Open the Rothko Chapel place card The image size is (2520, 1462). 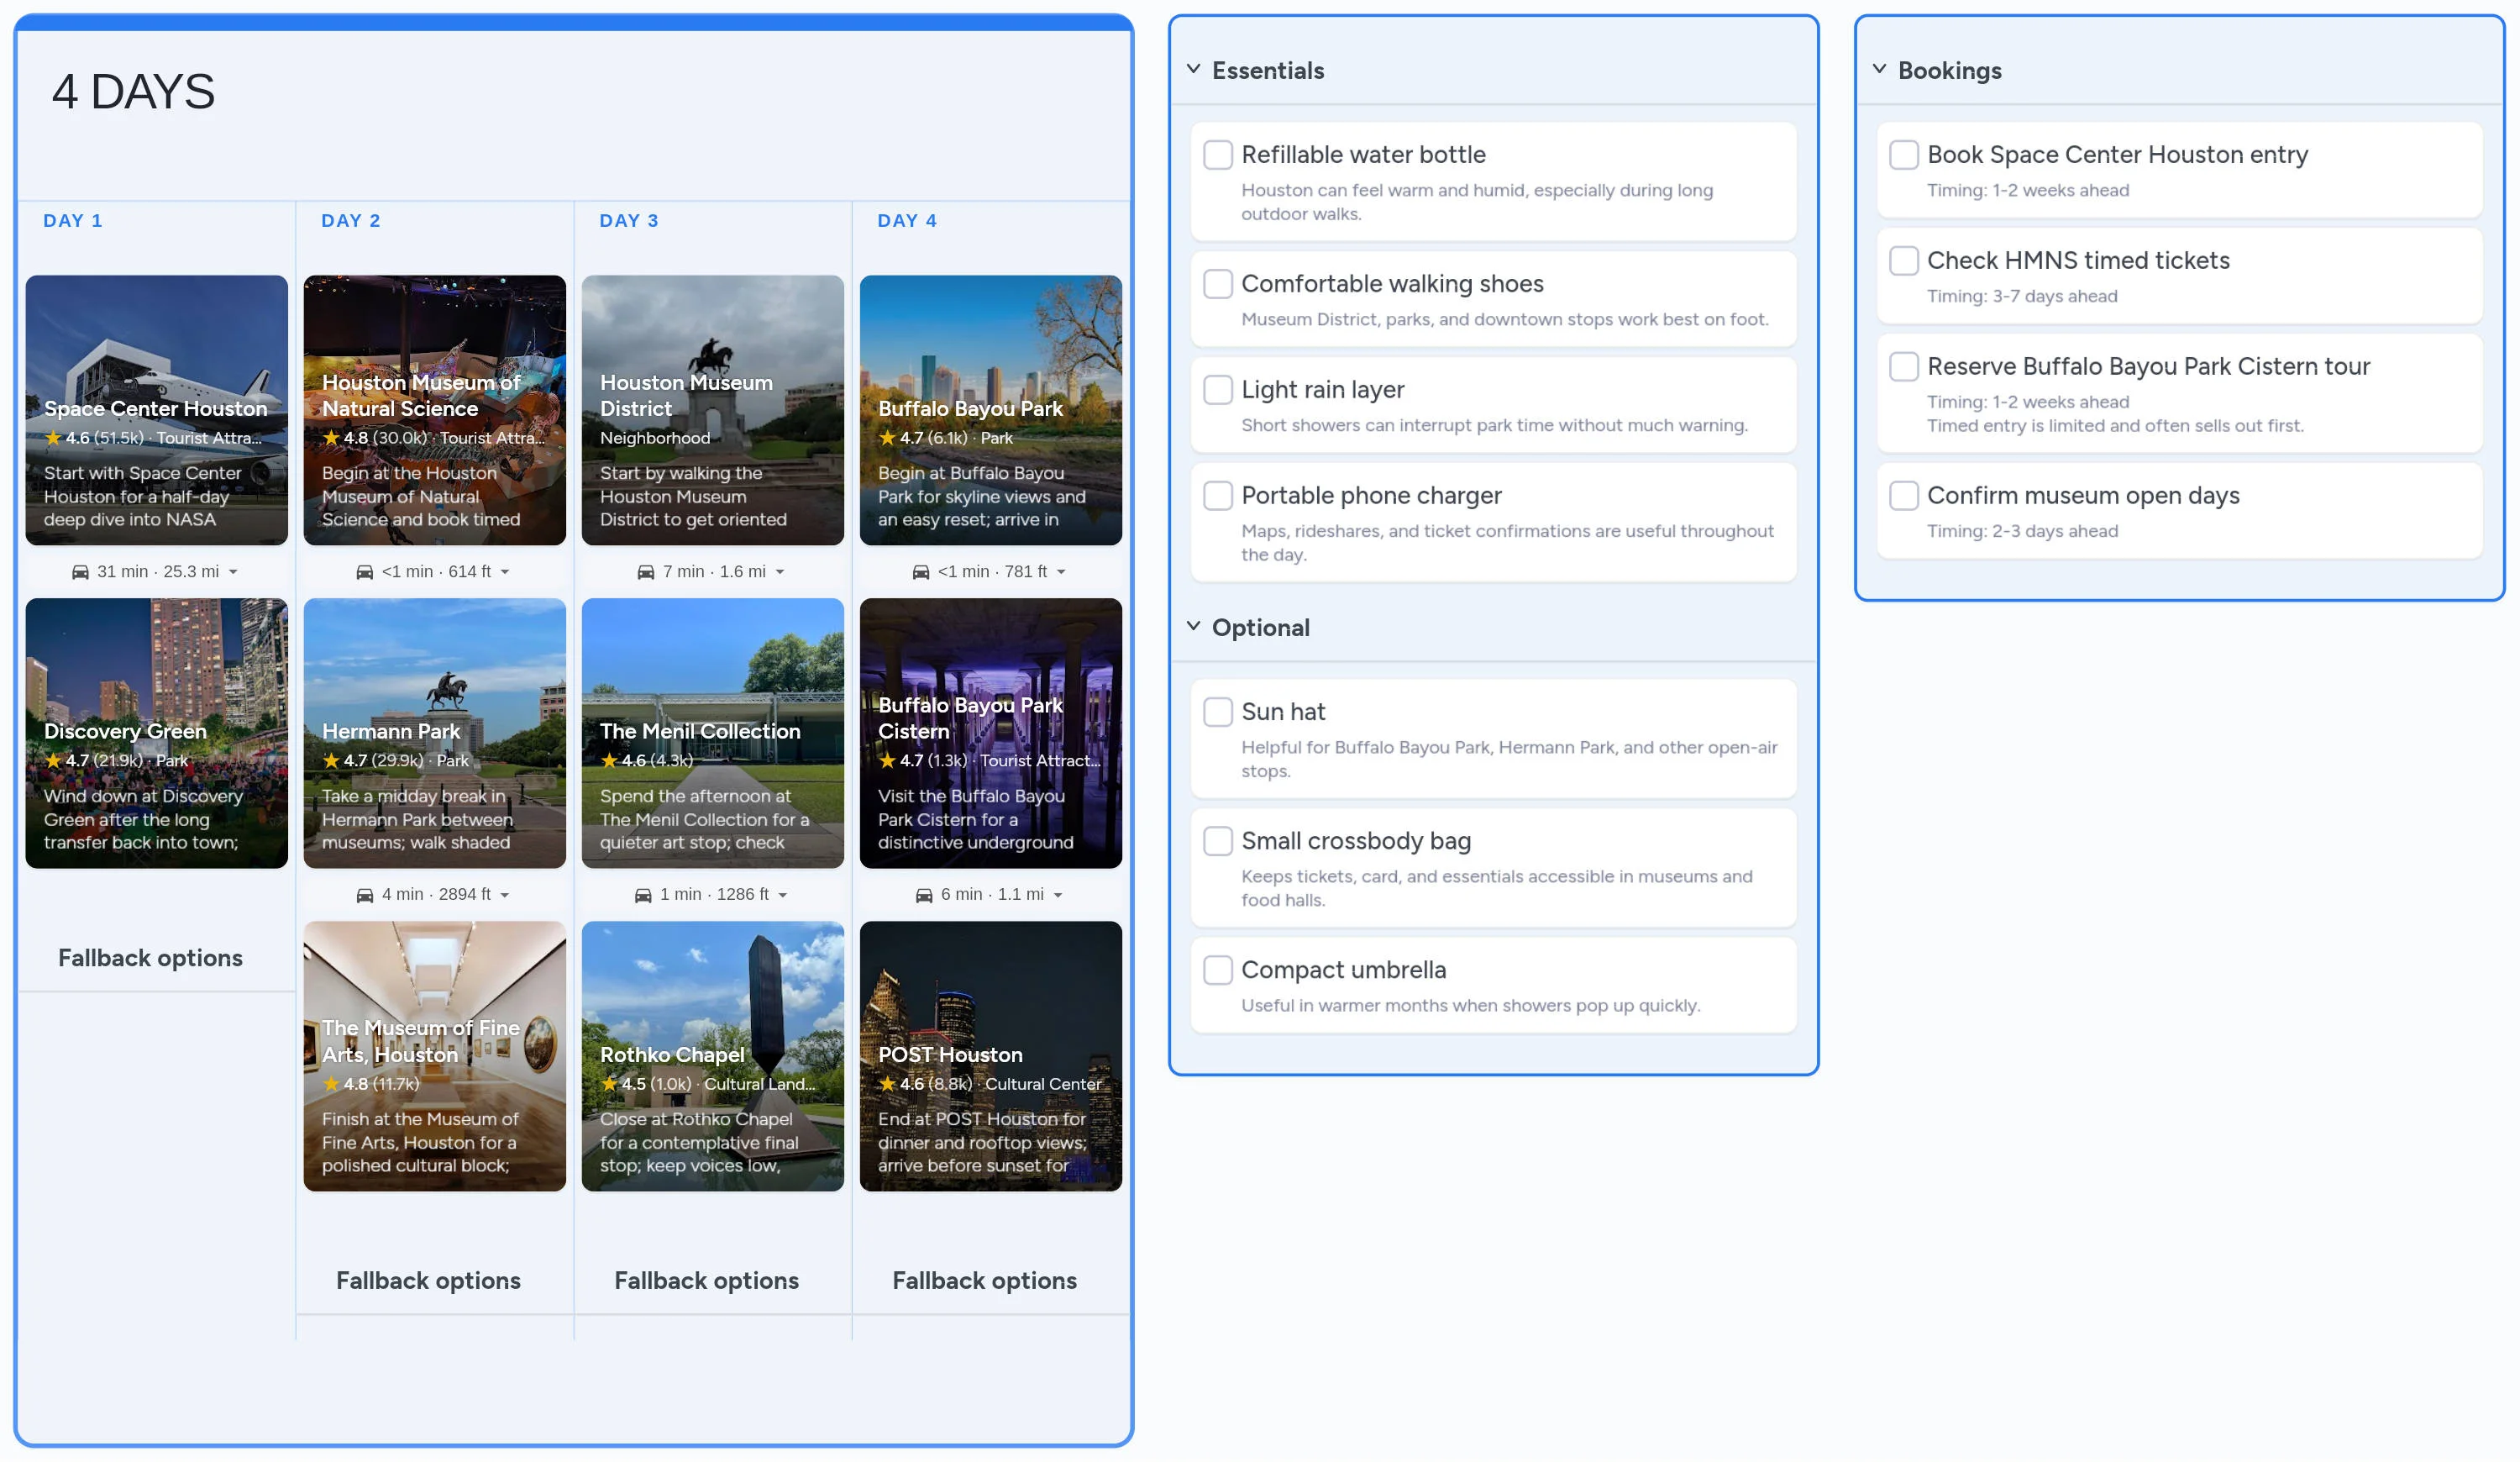[x=712, y=1056]
